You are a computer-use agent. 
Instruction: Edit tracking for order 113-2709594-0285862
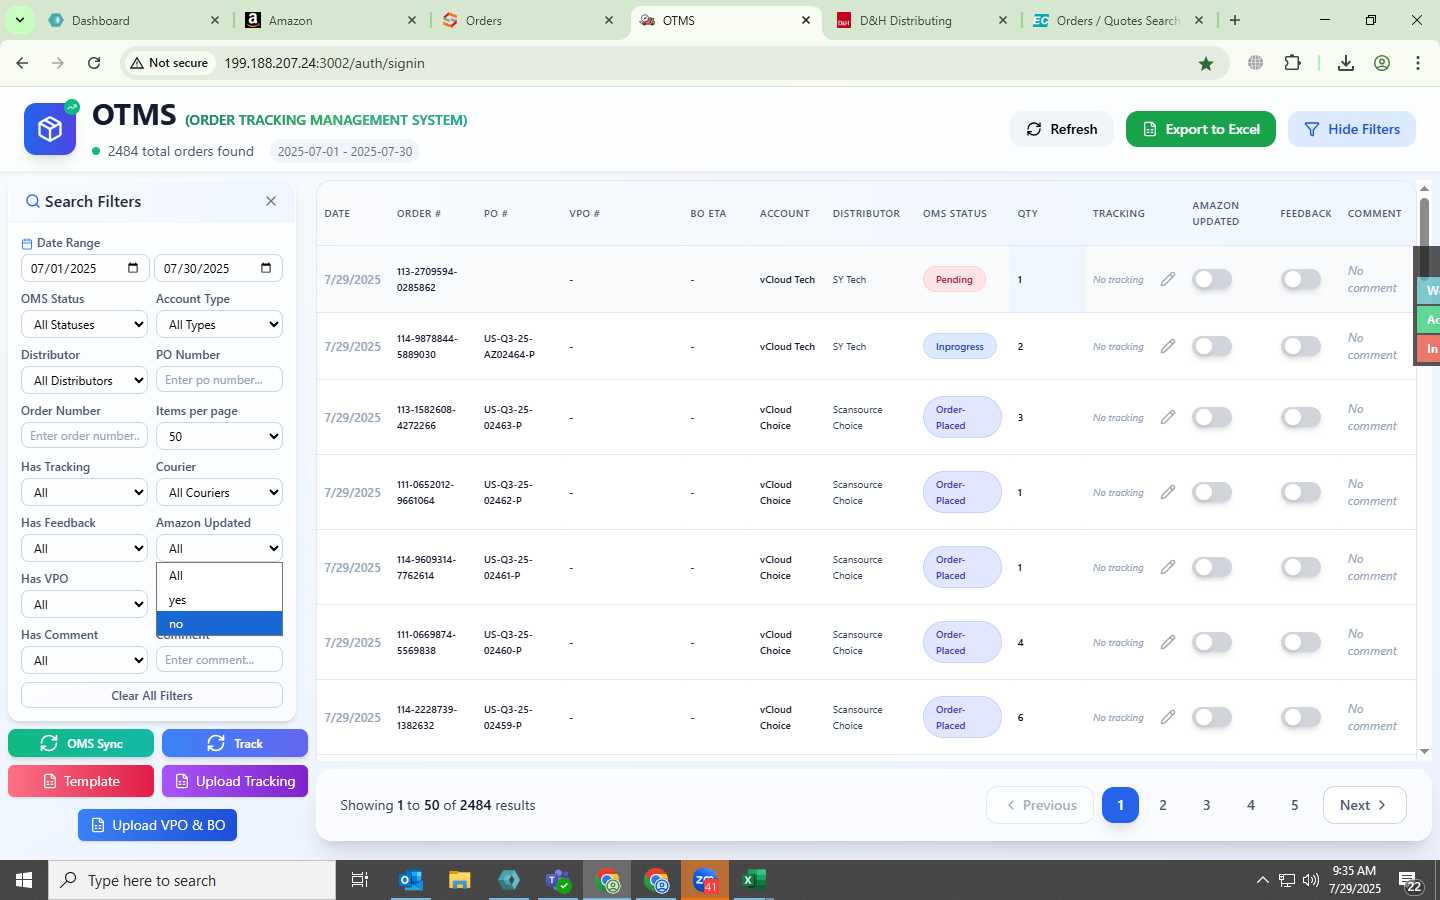(1167, 279)
